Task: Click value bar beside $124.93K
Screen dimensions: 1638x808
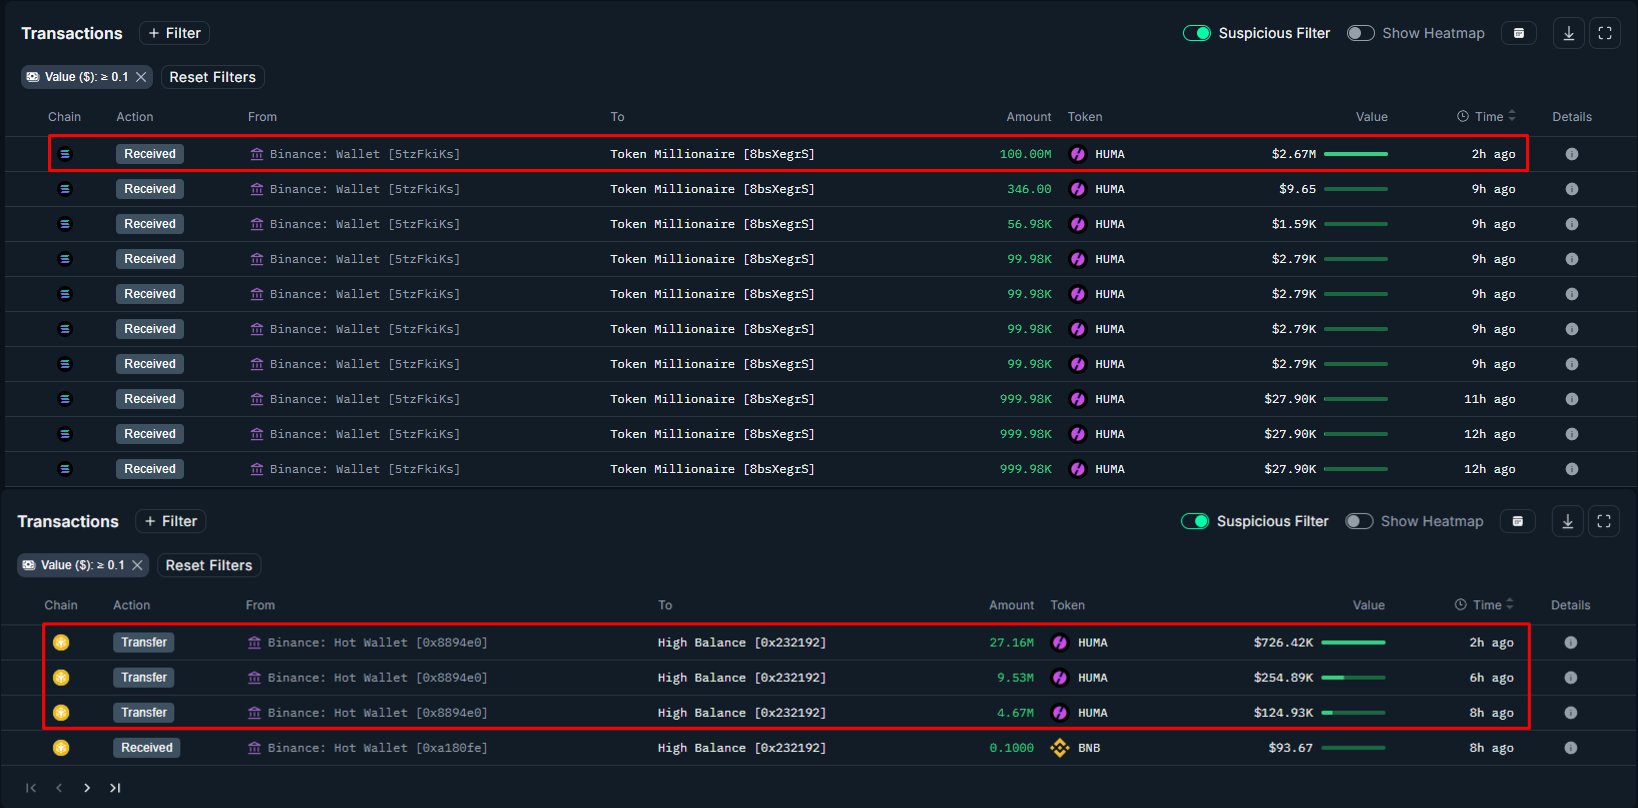Action: point(1353,713)
